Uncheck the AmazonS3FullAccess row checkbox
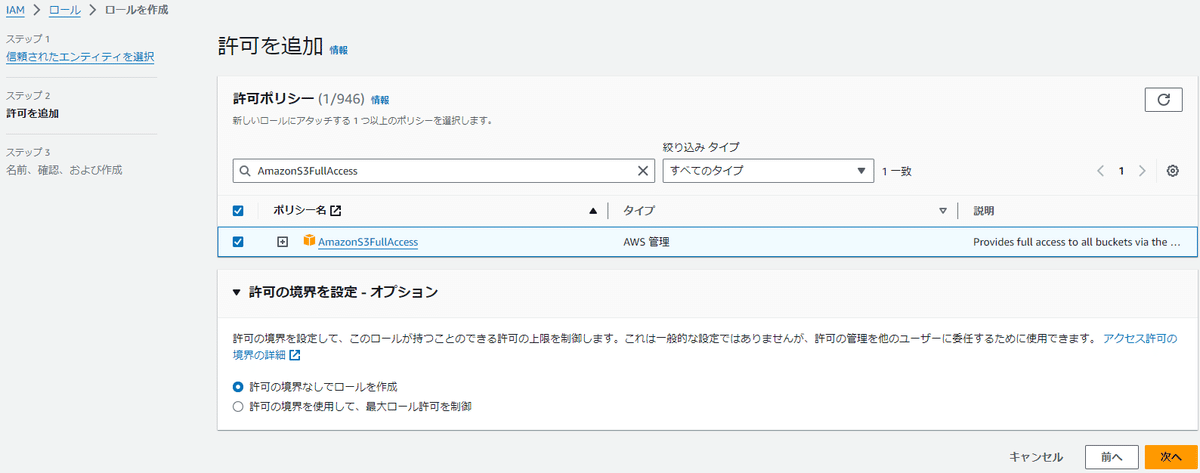 238,242
